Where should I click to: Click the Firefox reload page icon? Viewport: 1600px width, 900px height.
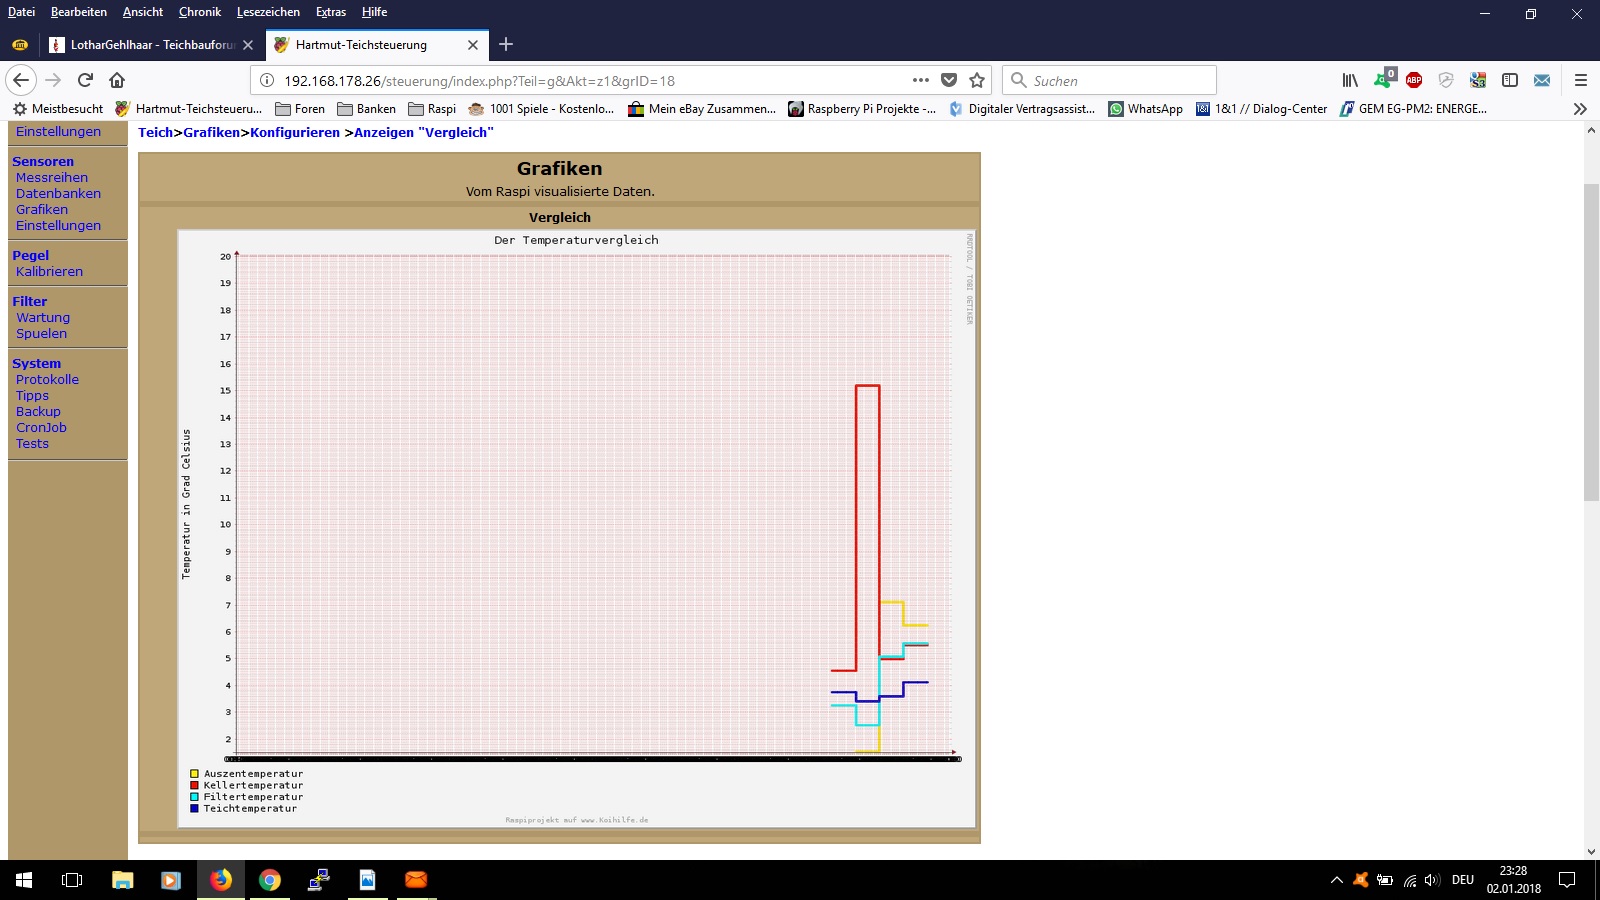(85, 80)
